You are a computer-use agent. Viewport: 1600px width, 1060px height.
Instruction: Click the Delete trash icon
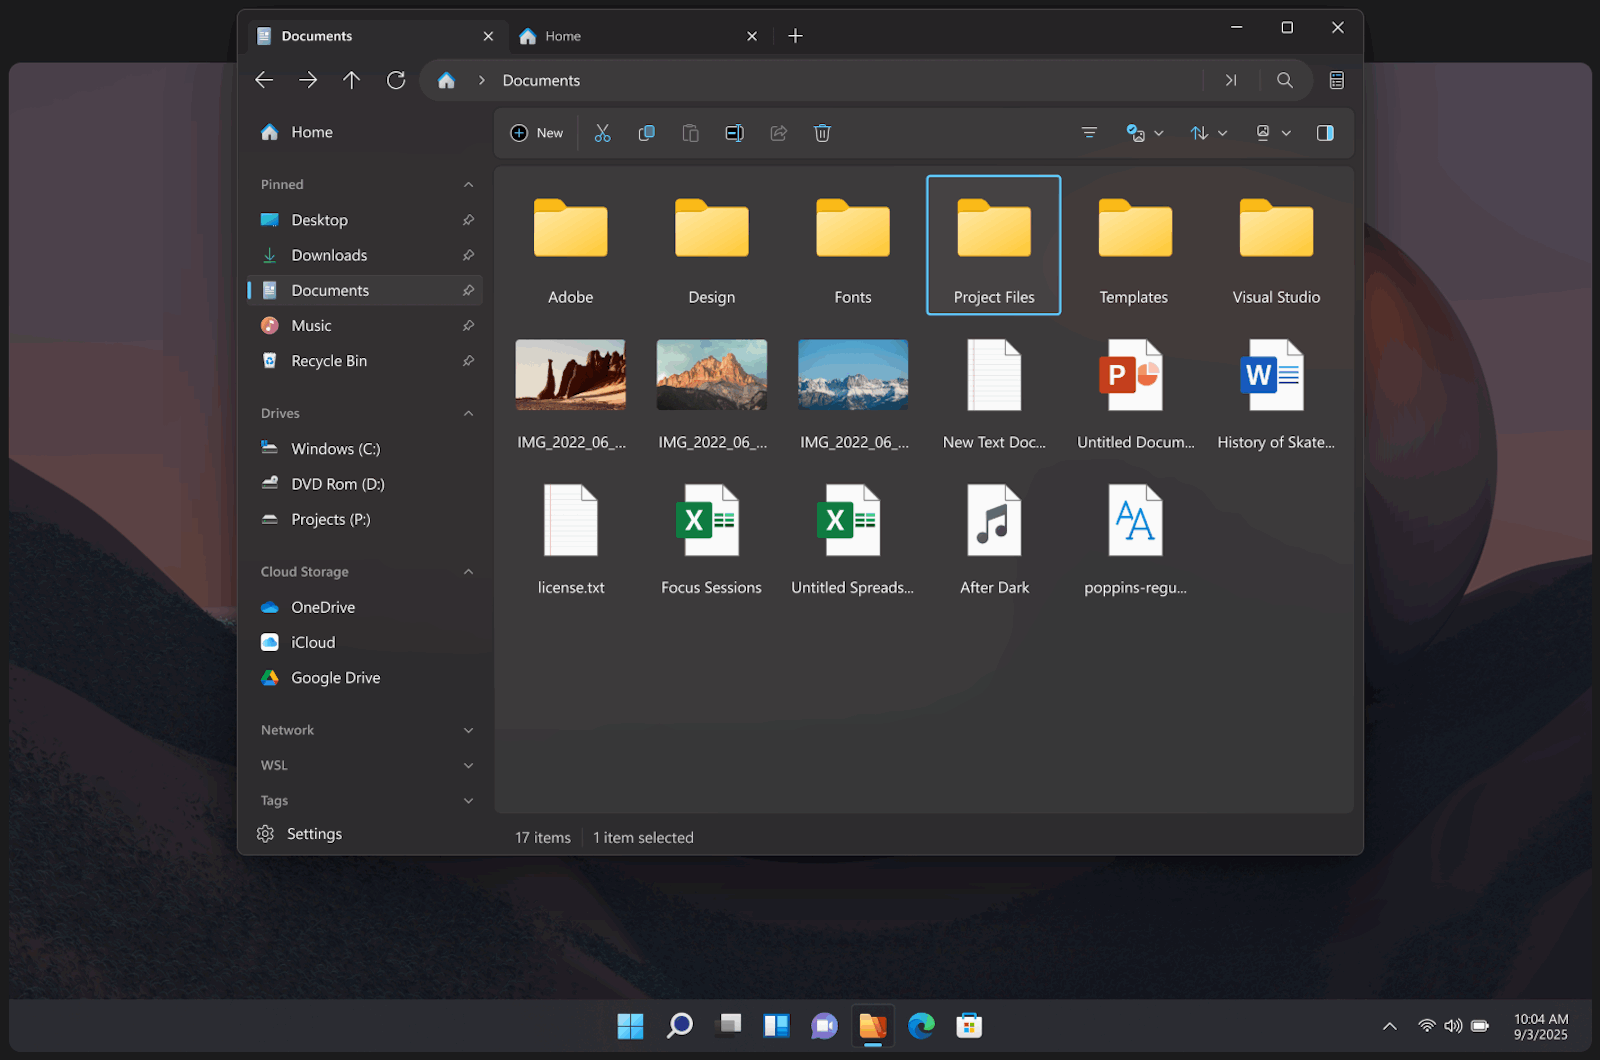point(822,133)
